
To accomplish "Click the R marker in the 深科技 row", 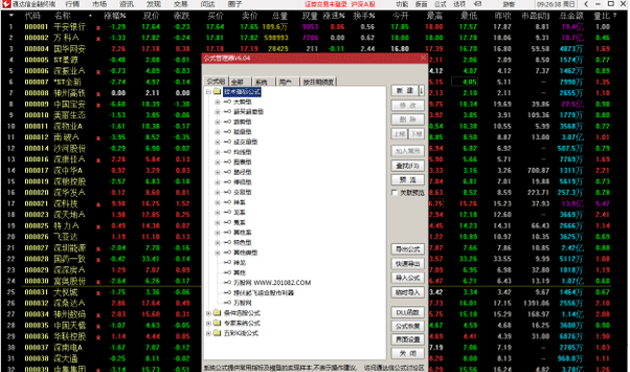I will pos(98,204).
